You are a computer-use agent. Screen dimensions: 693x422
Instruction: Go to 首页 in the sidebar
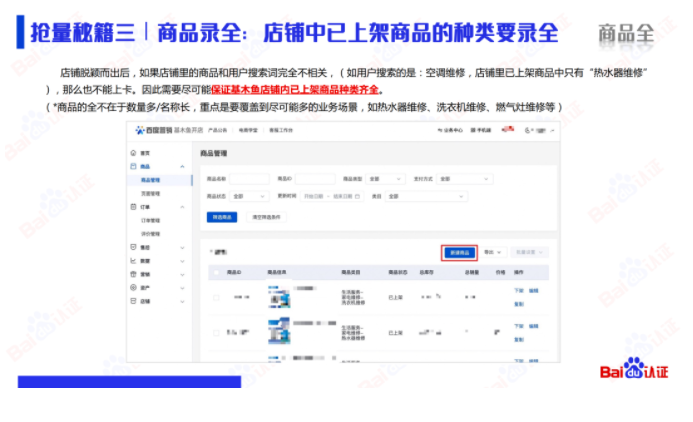coord(145,153)
